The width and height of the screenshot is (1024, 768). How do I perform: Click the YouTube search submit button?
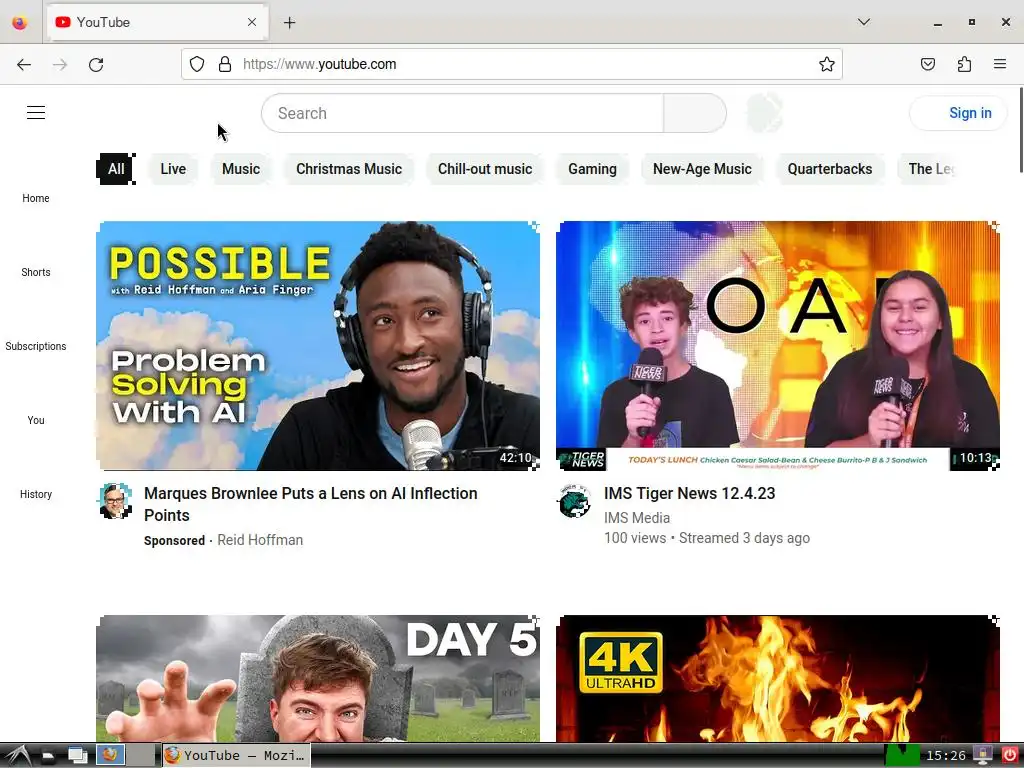[x=695, y=113]
